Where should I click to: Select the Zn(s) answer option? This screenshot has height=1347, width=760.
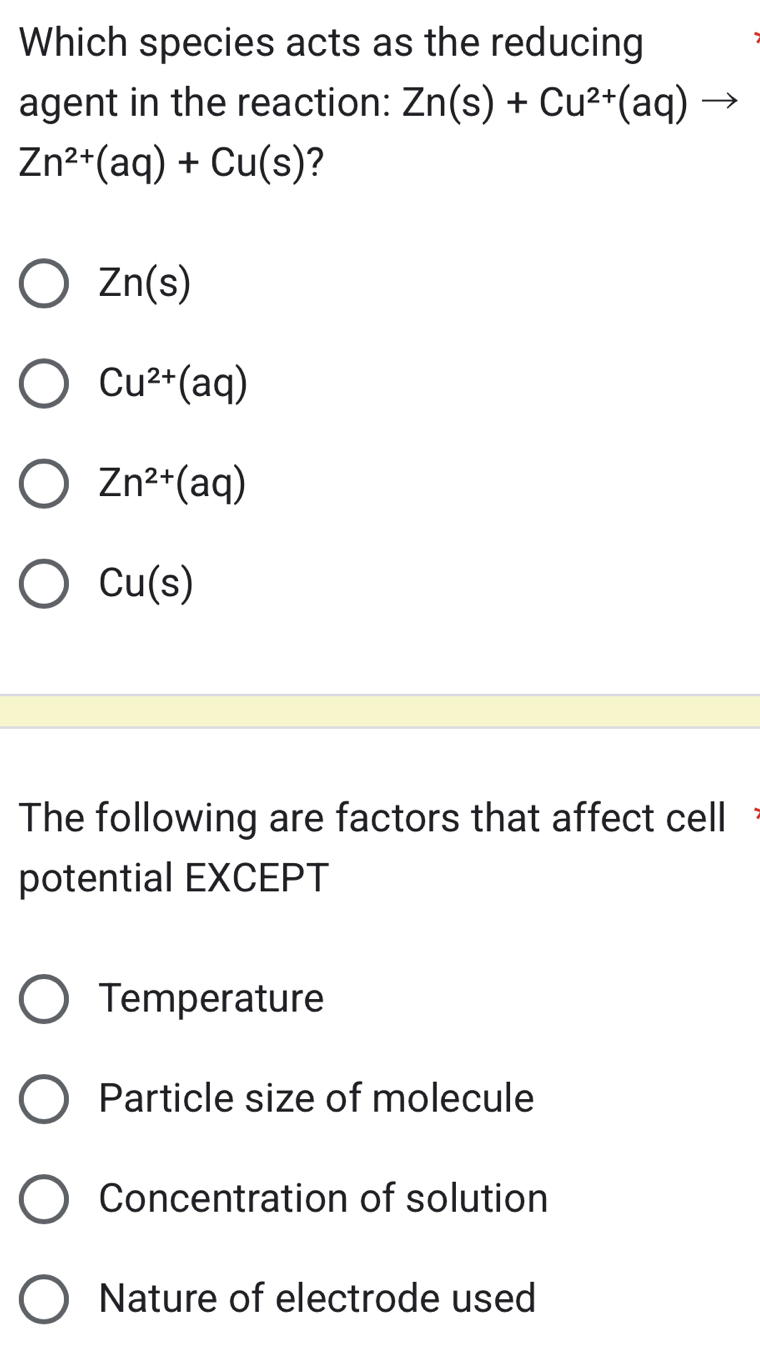click(42, 284)
